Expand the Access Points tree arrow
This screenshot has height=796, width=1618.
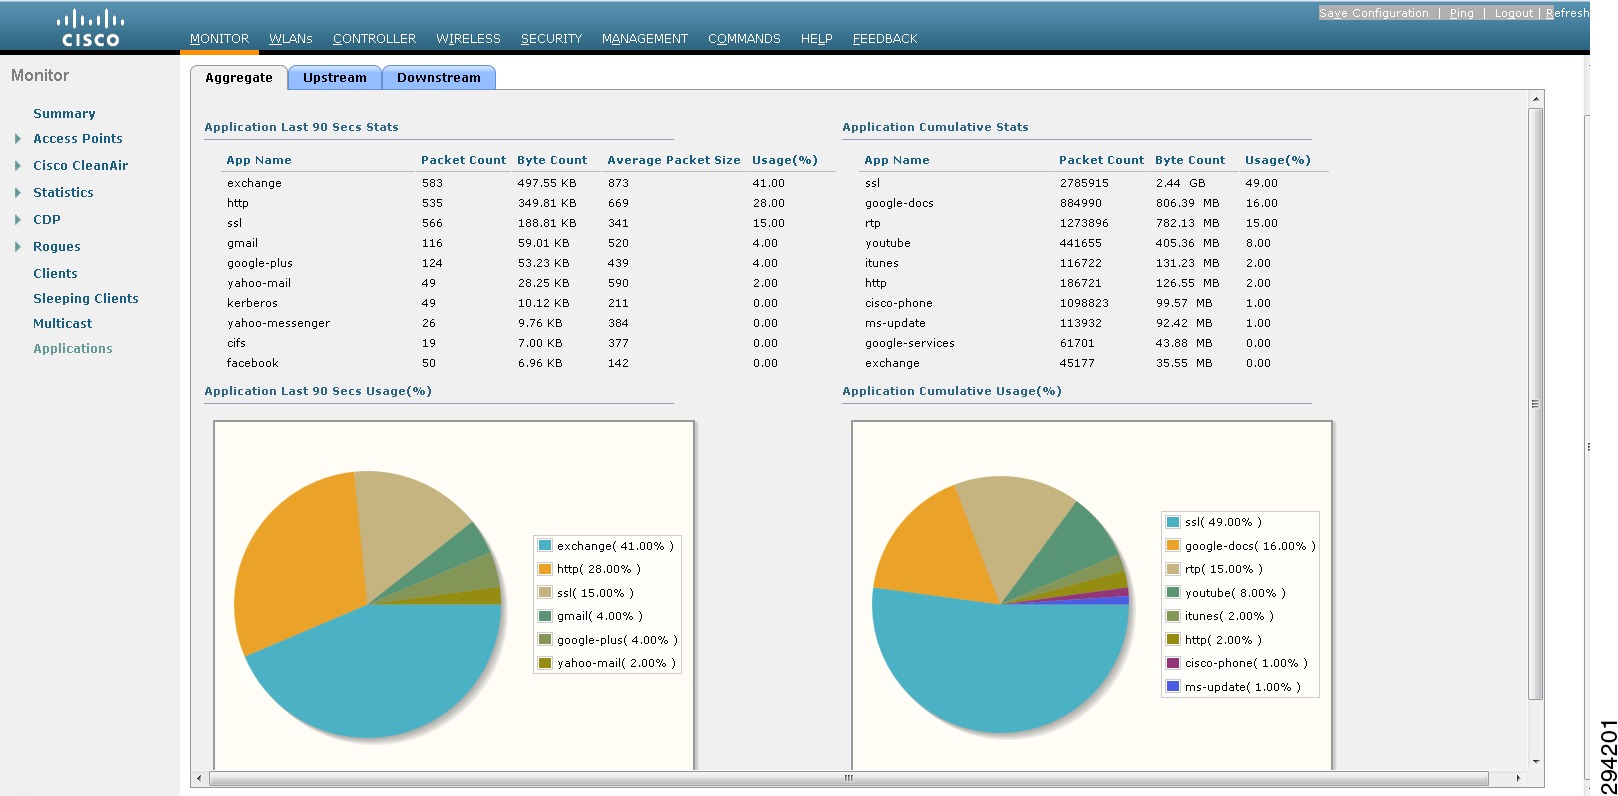(x=17, y=139)
